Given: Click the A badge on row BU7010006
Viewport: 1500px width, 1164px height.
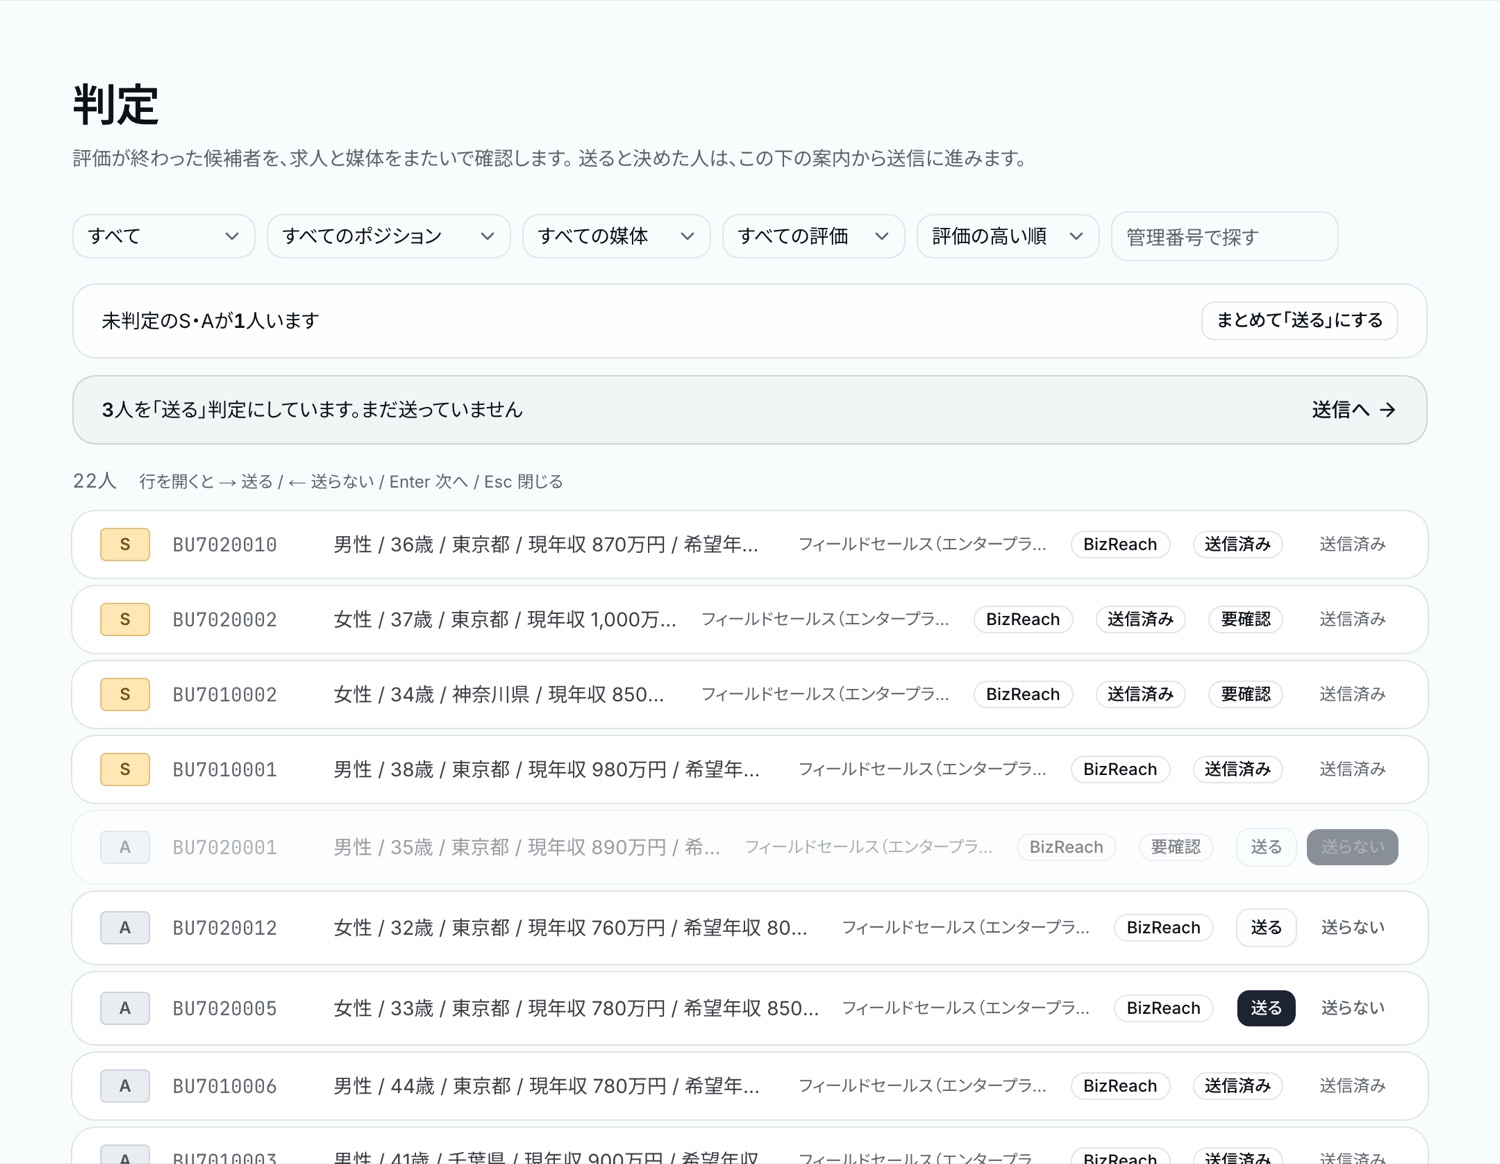Looking at the screenshot, I should [125, 1086].
